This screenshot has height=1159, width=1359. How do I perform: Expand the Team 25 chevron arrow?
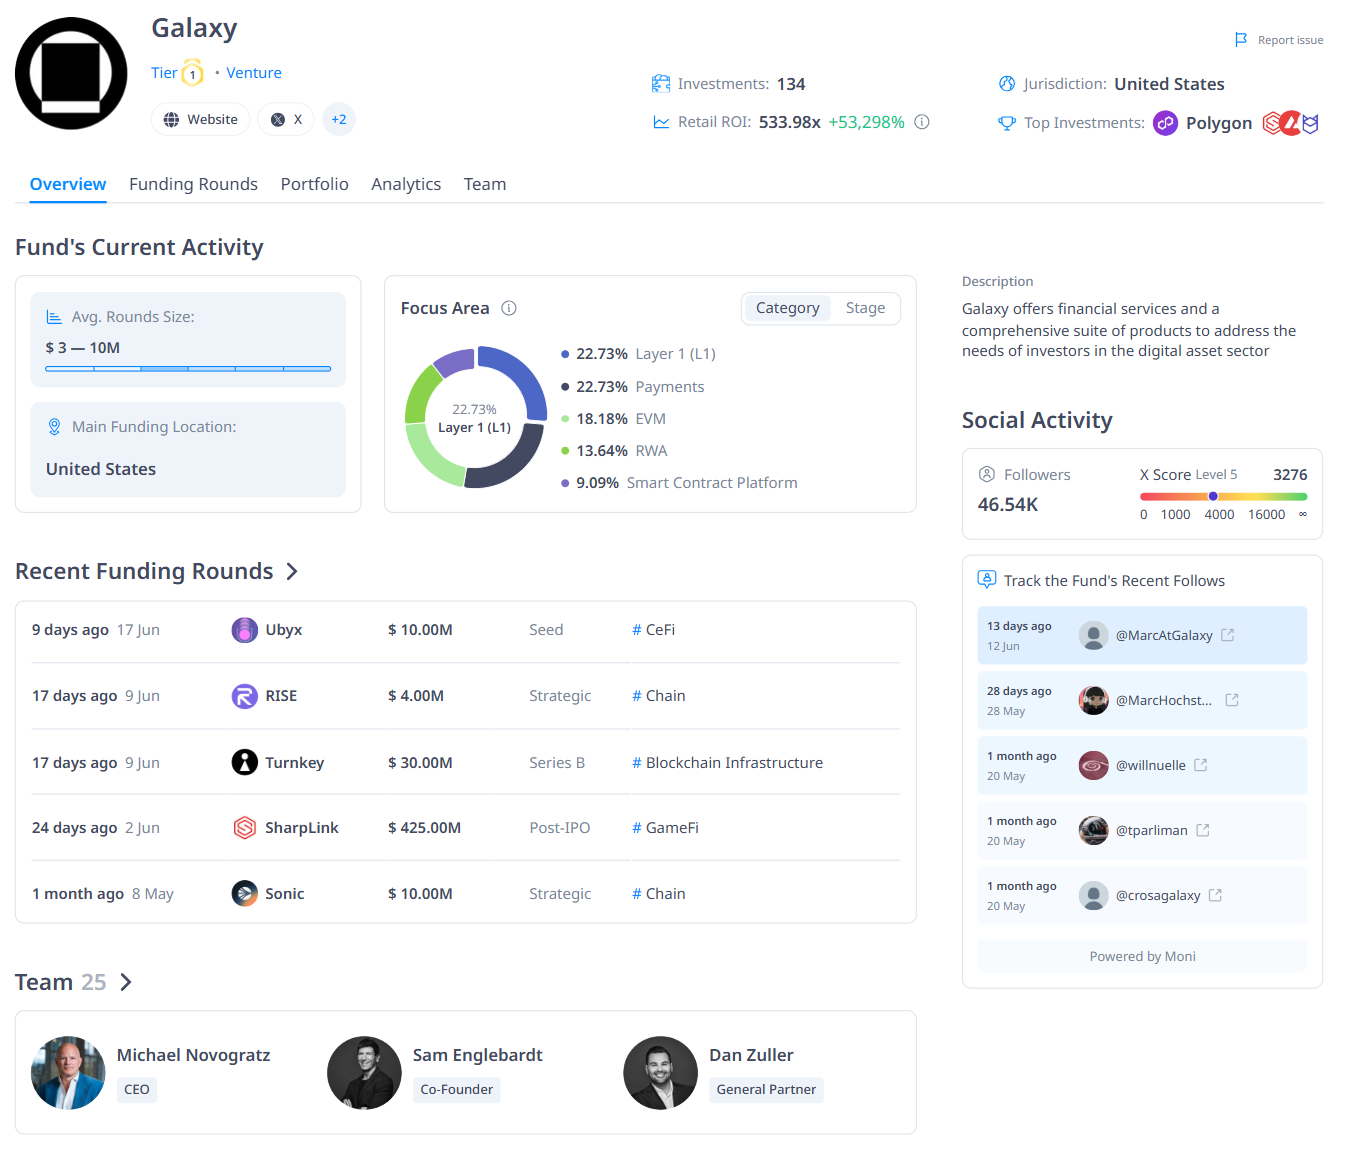[x=126, y=982]
